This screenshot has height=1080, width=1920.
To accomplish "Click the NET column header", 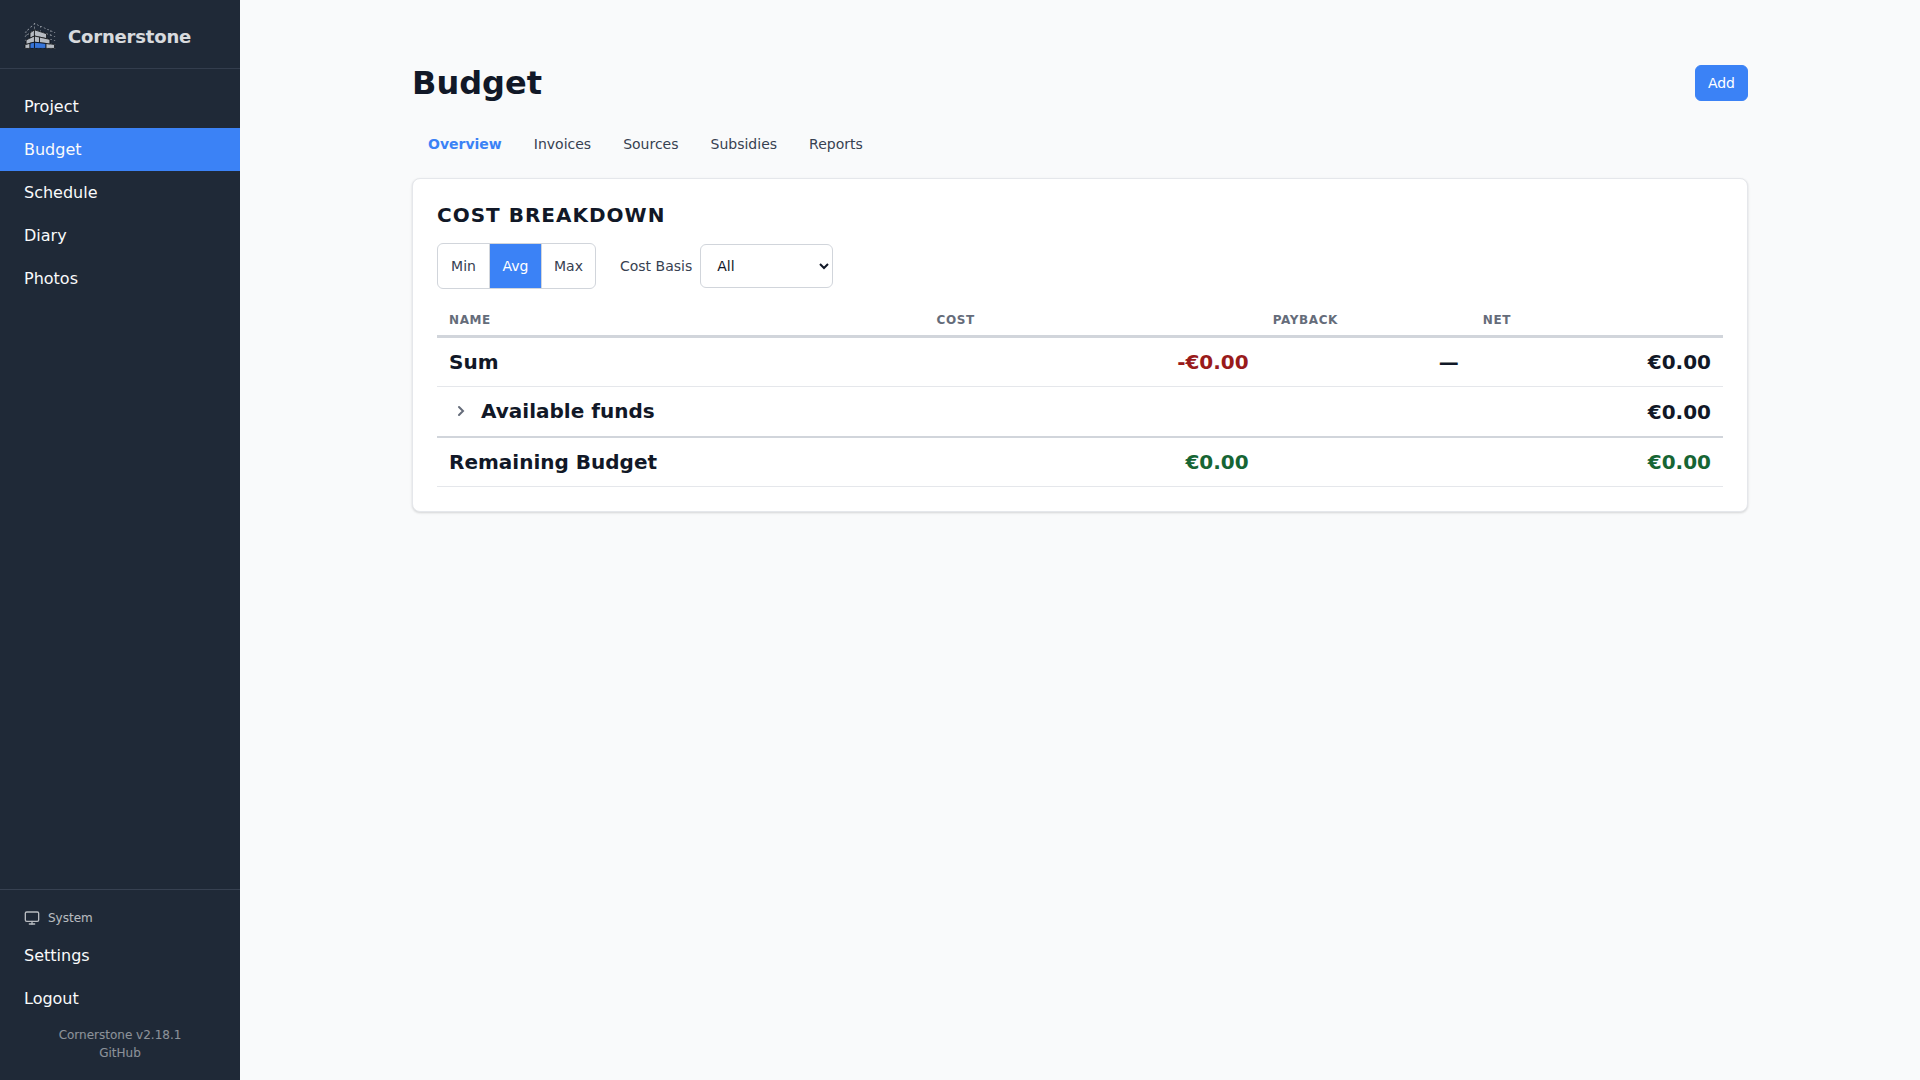I will tap(1497, 320).
